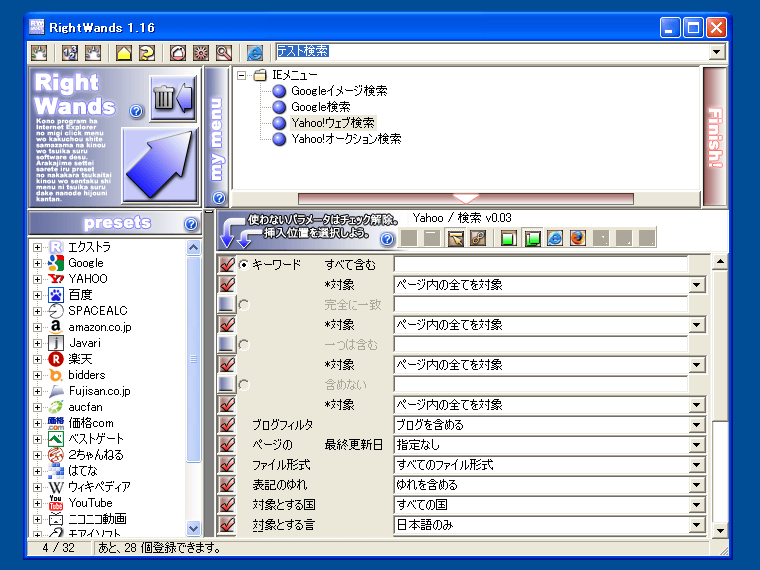Check the 完全に一致 row checkbox
Screen dimensions: 760x570
click(226, 304)
